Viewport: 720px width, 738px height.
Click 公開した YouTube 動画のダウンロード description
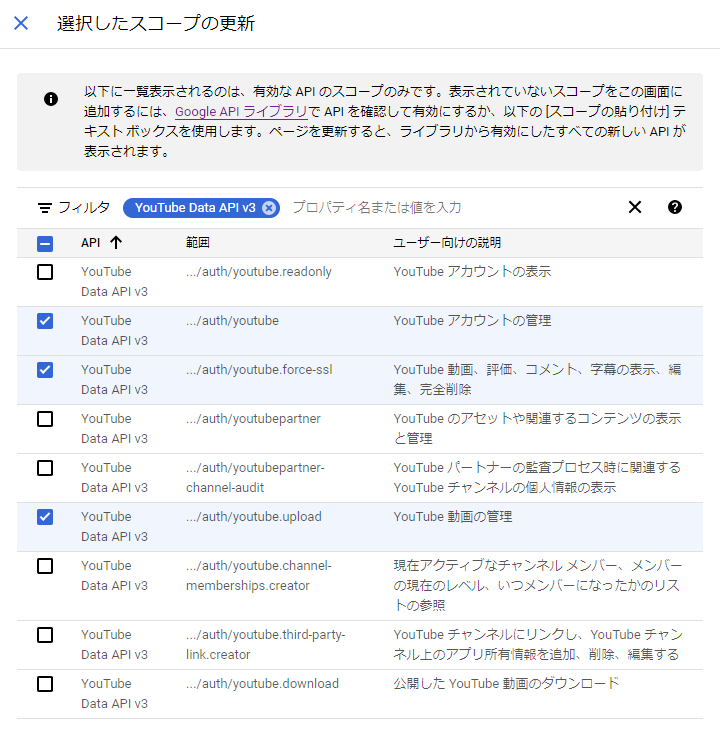pos(506,683)
